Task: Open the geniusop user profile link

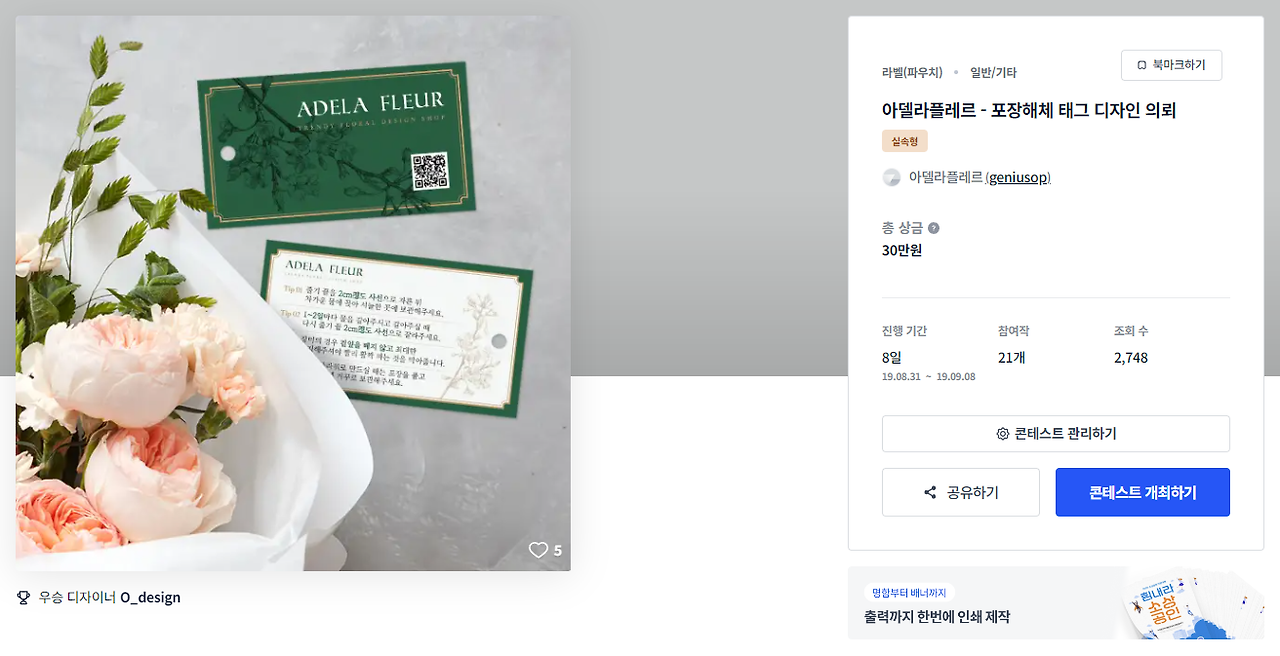Action: [1018, 177]
